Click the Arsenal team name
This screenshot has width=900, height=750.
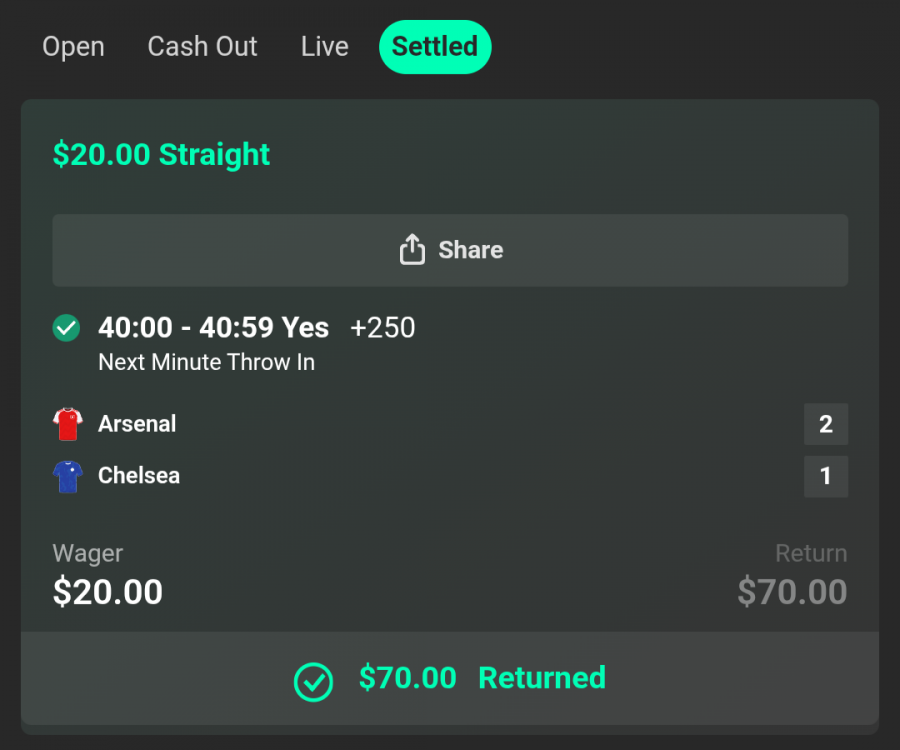tap(137, 423)
